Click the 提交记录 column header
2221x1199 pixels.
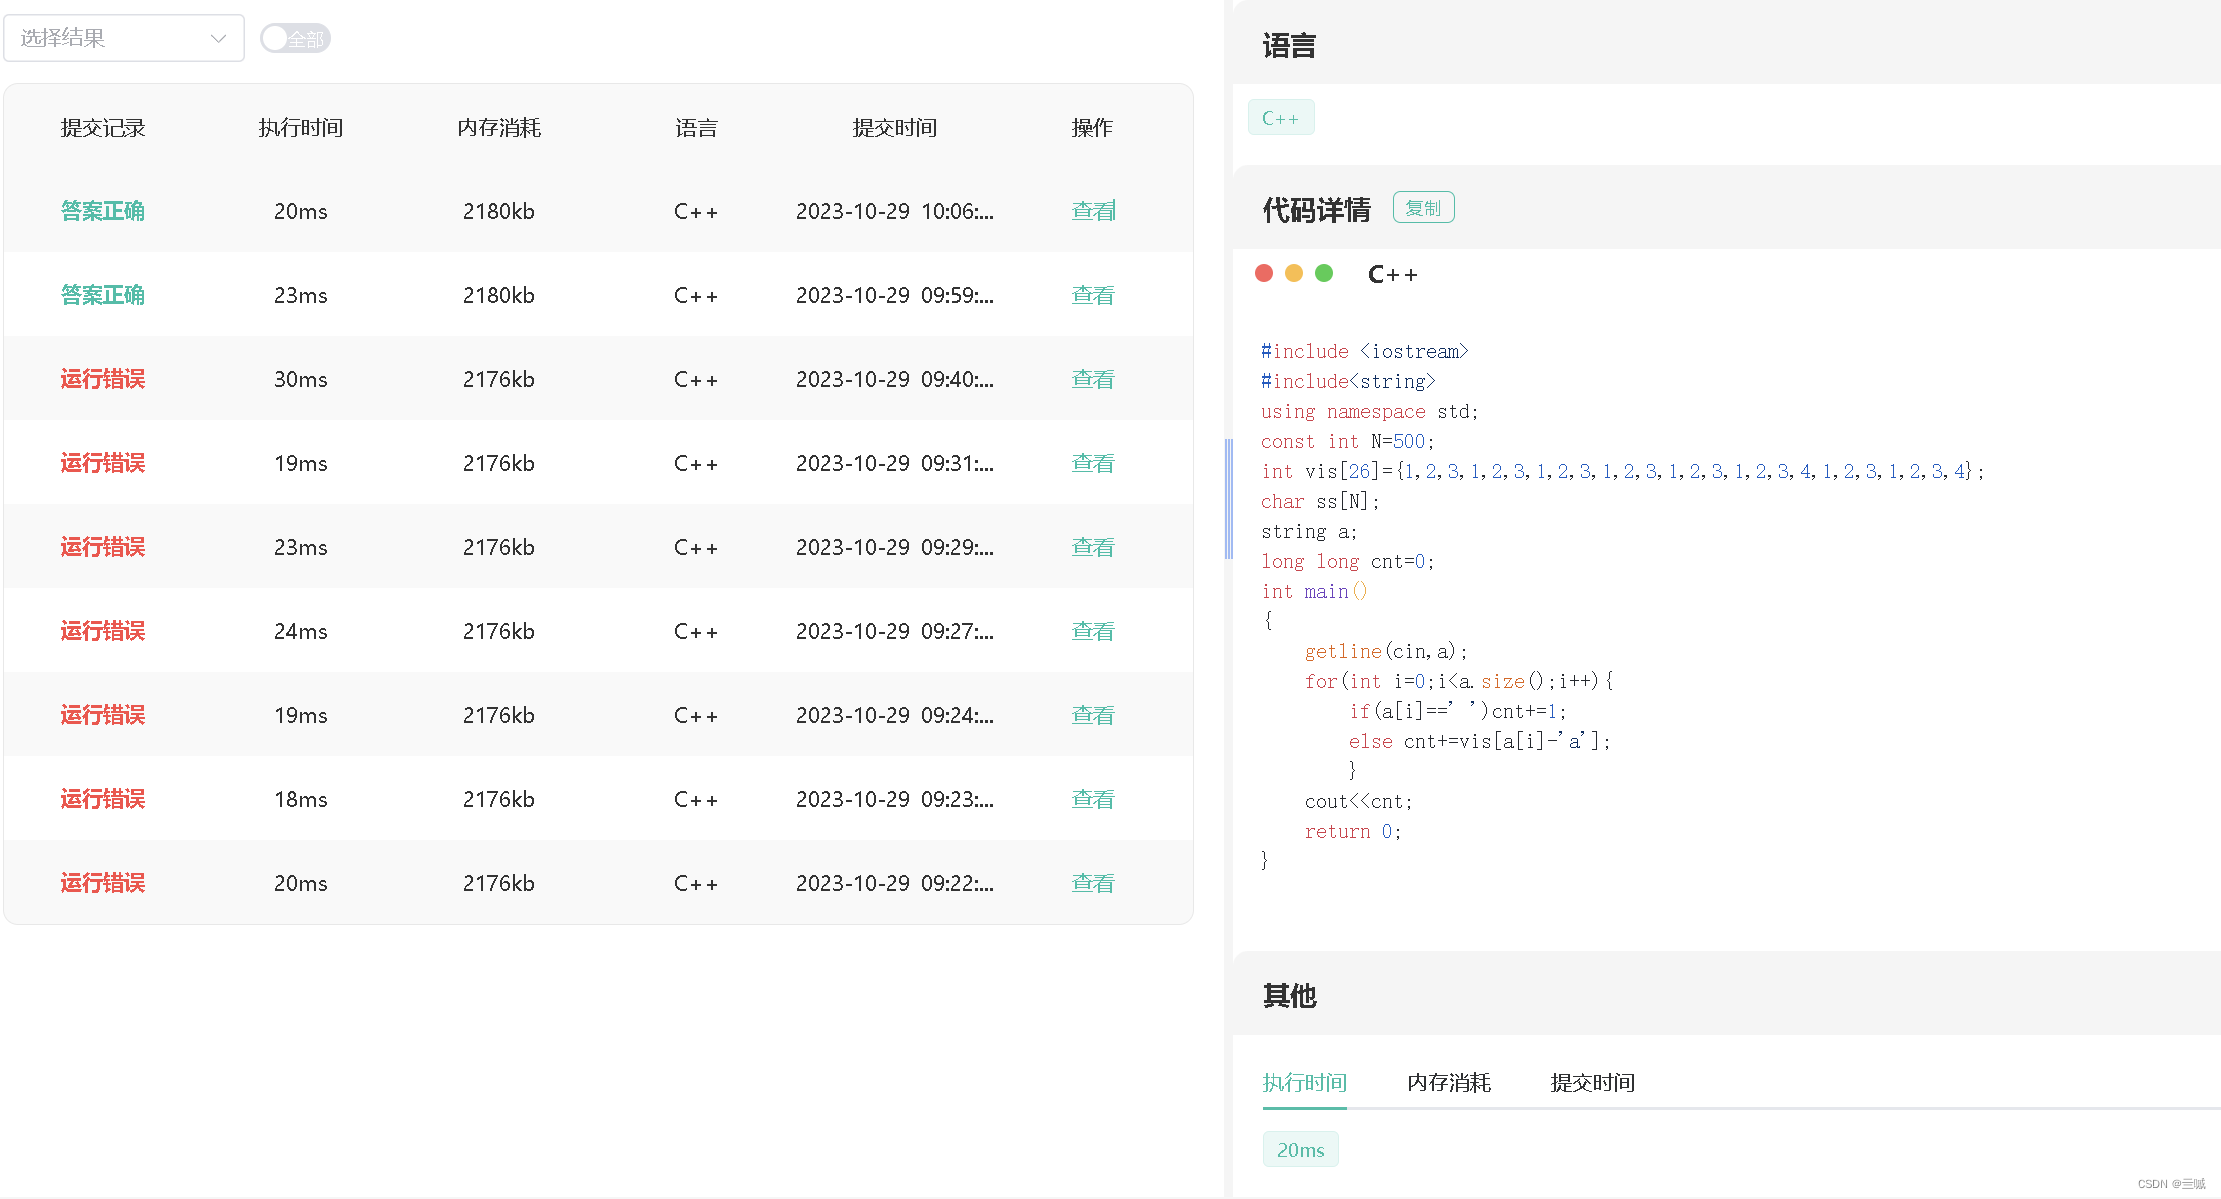pos(102,128)
